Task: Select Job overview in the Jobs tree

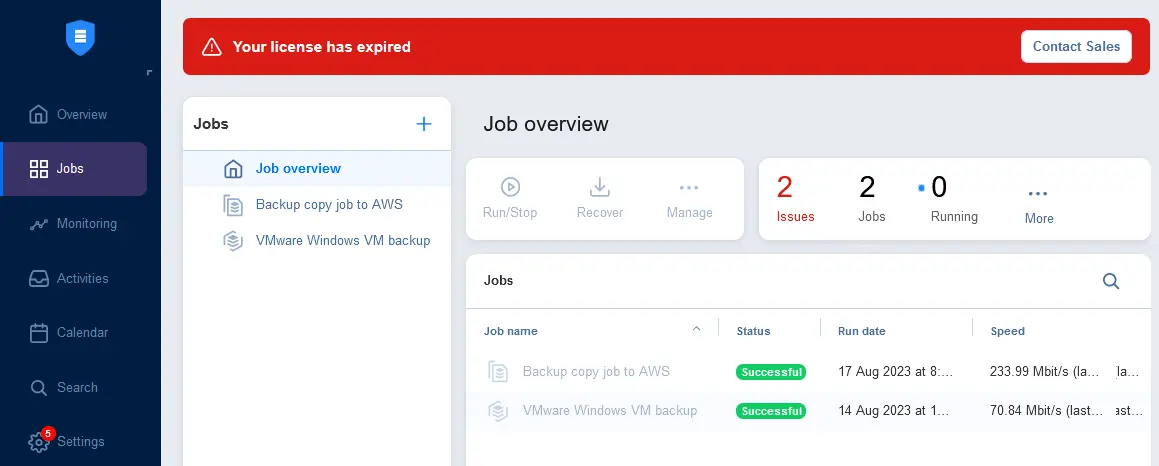Action: [317, 169]
